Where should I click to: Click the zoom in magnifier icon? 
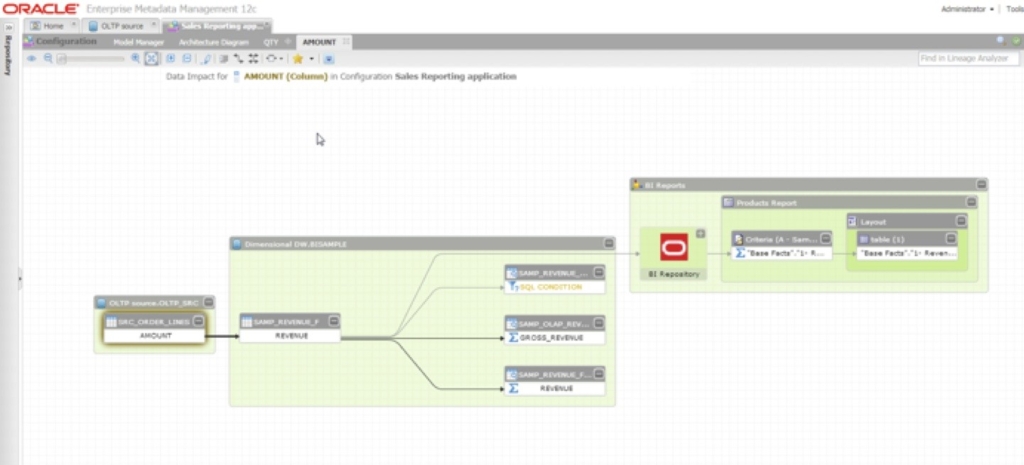coord(135,59)
